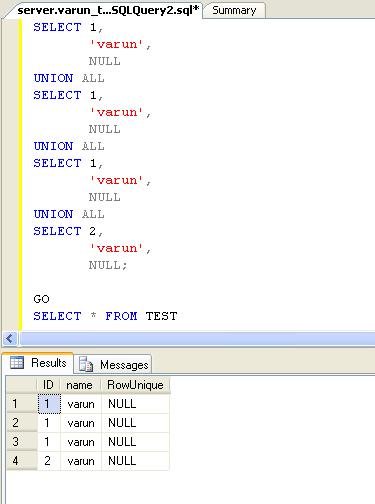This screenshot has width=375, height=504.
Task: Click the Messages tab icon
Action: click(x=86, y=364)
